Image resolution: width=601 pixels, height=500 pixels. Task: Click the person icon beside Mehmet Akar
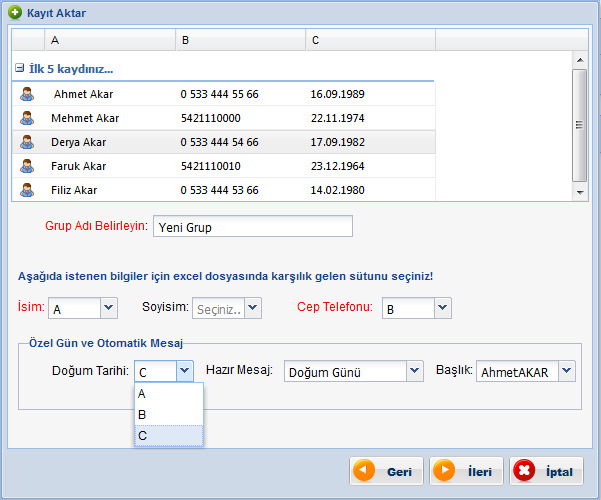tap(27, 118)
